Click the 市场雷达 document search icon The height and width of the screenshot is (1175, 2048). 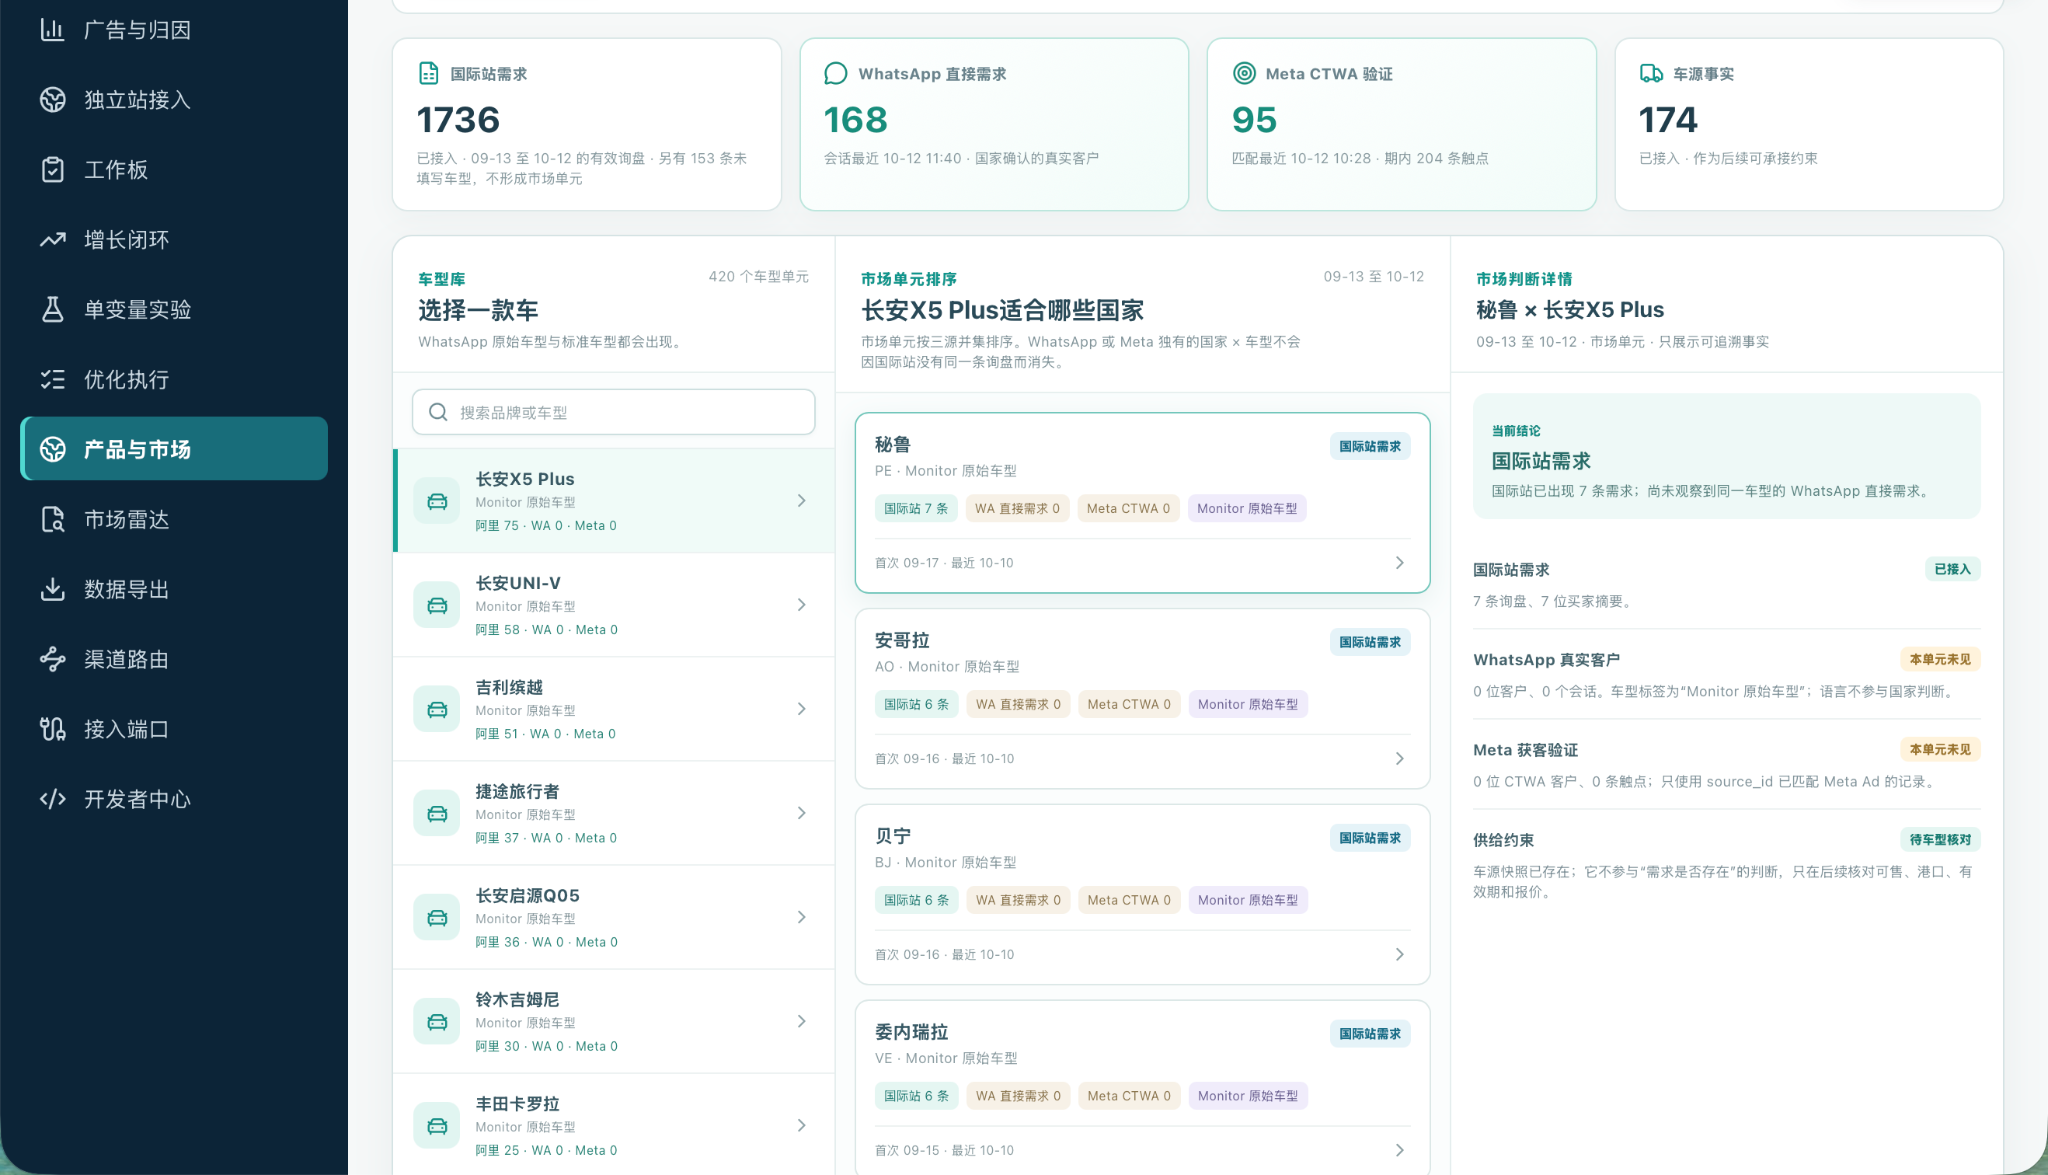(x=52, y=520)
